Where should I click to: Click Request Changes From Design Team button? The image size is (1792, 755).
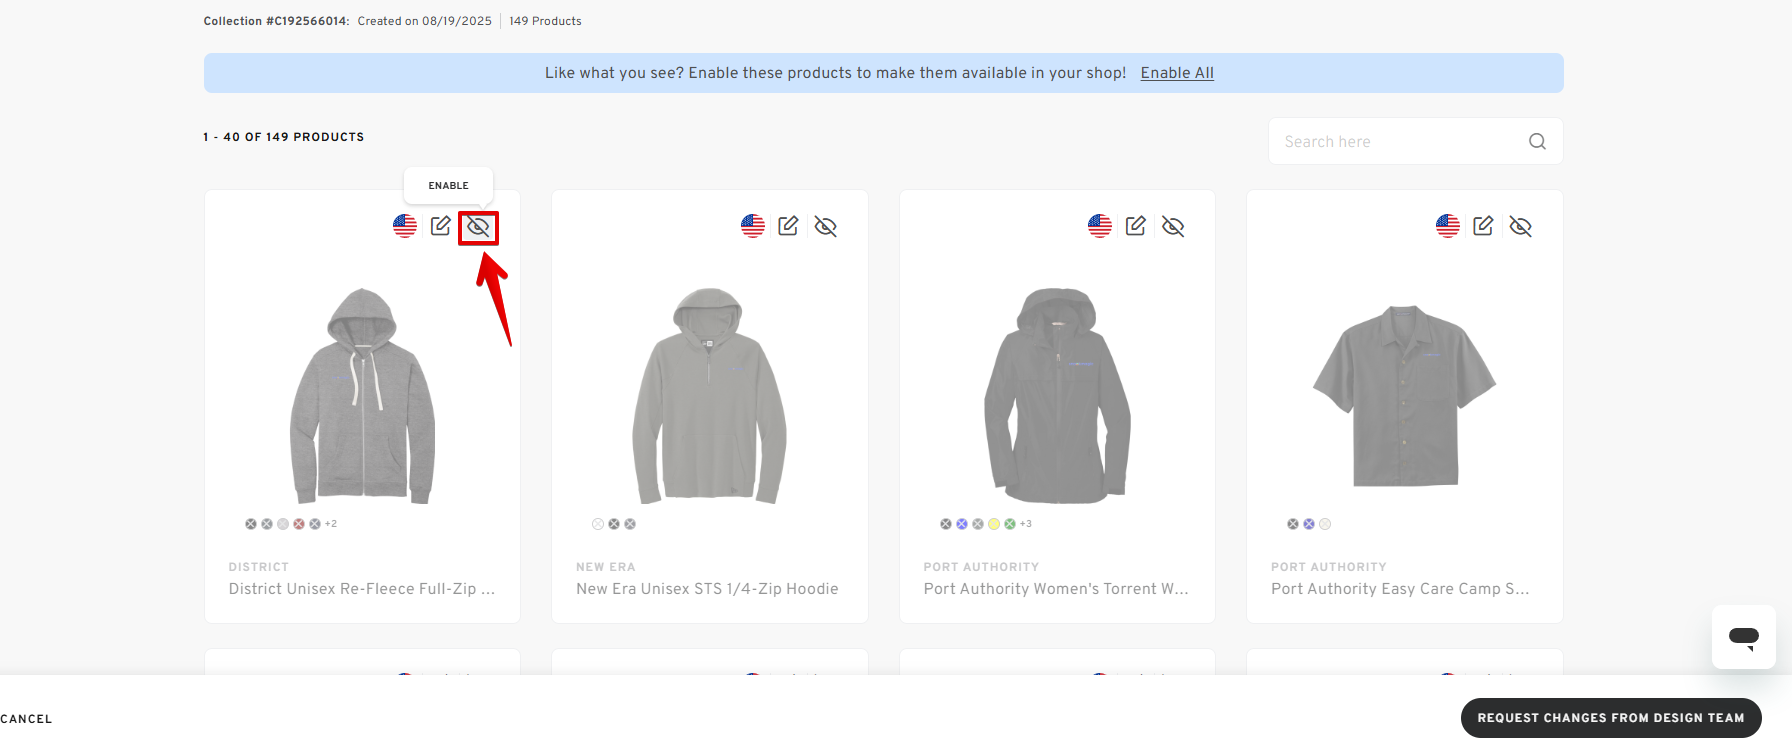1610,718
